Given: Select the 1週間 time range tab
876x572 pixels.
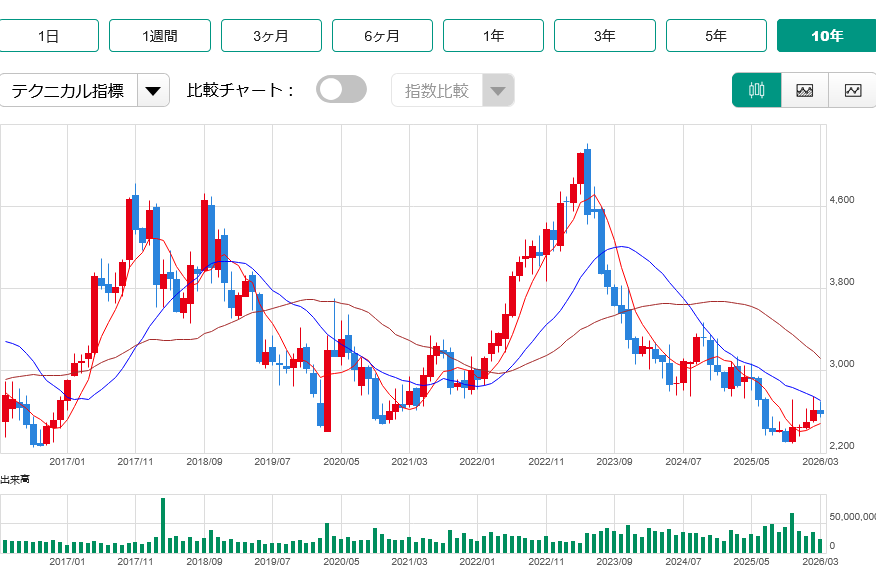Looking at the screenshot, I should pos(160,36).
